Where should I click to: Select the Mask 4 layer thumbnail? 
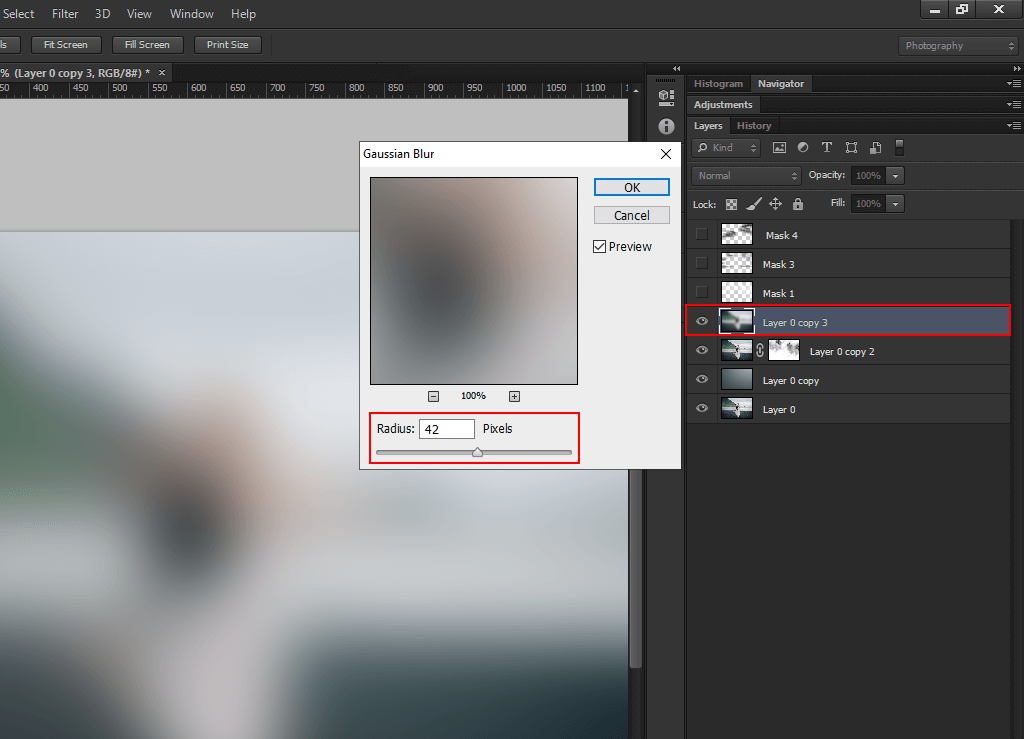click(x=737, y=234)
